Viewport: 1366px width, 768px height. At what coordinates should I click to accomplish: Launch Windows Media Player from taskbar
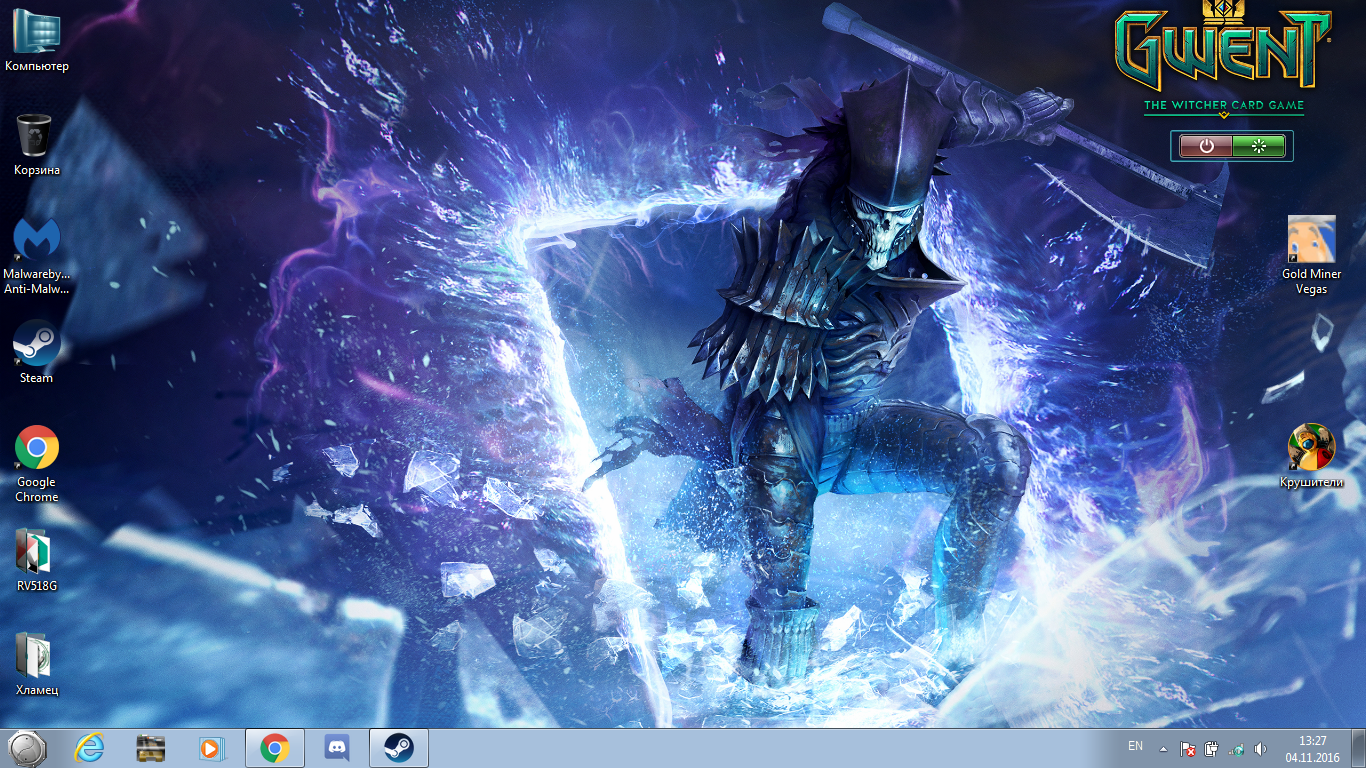point(212,748)
